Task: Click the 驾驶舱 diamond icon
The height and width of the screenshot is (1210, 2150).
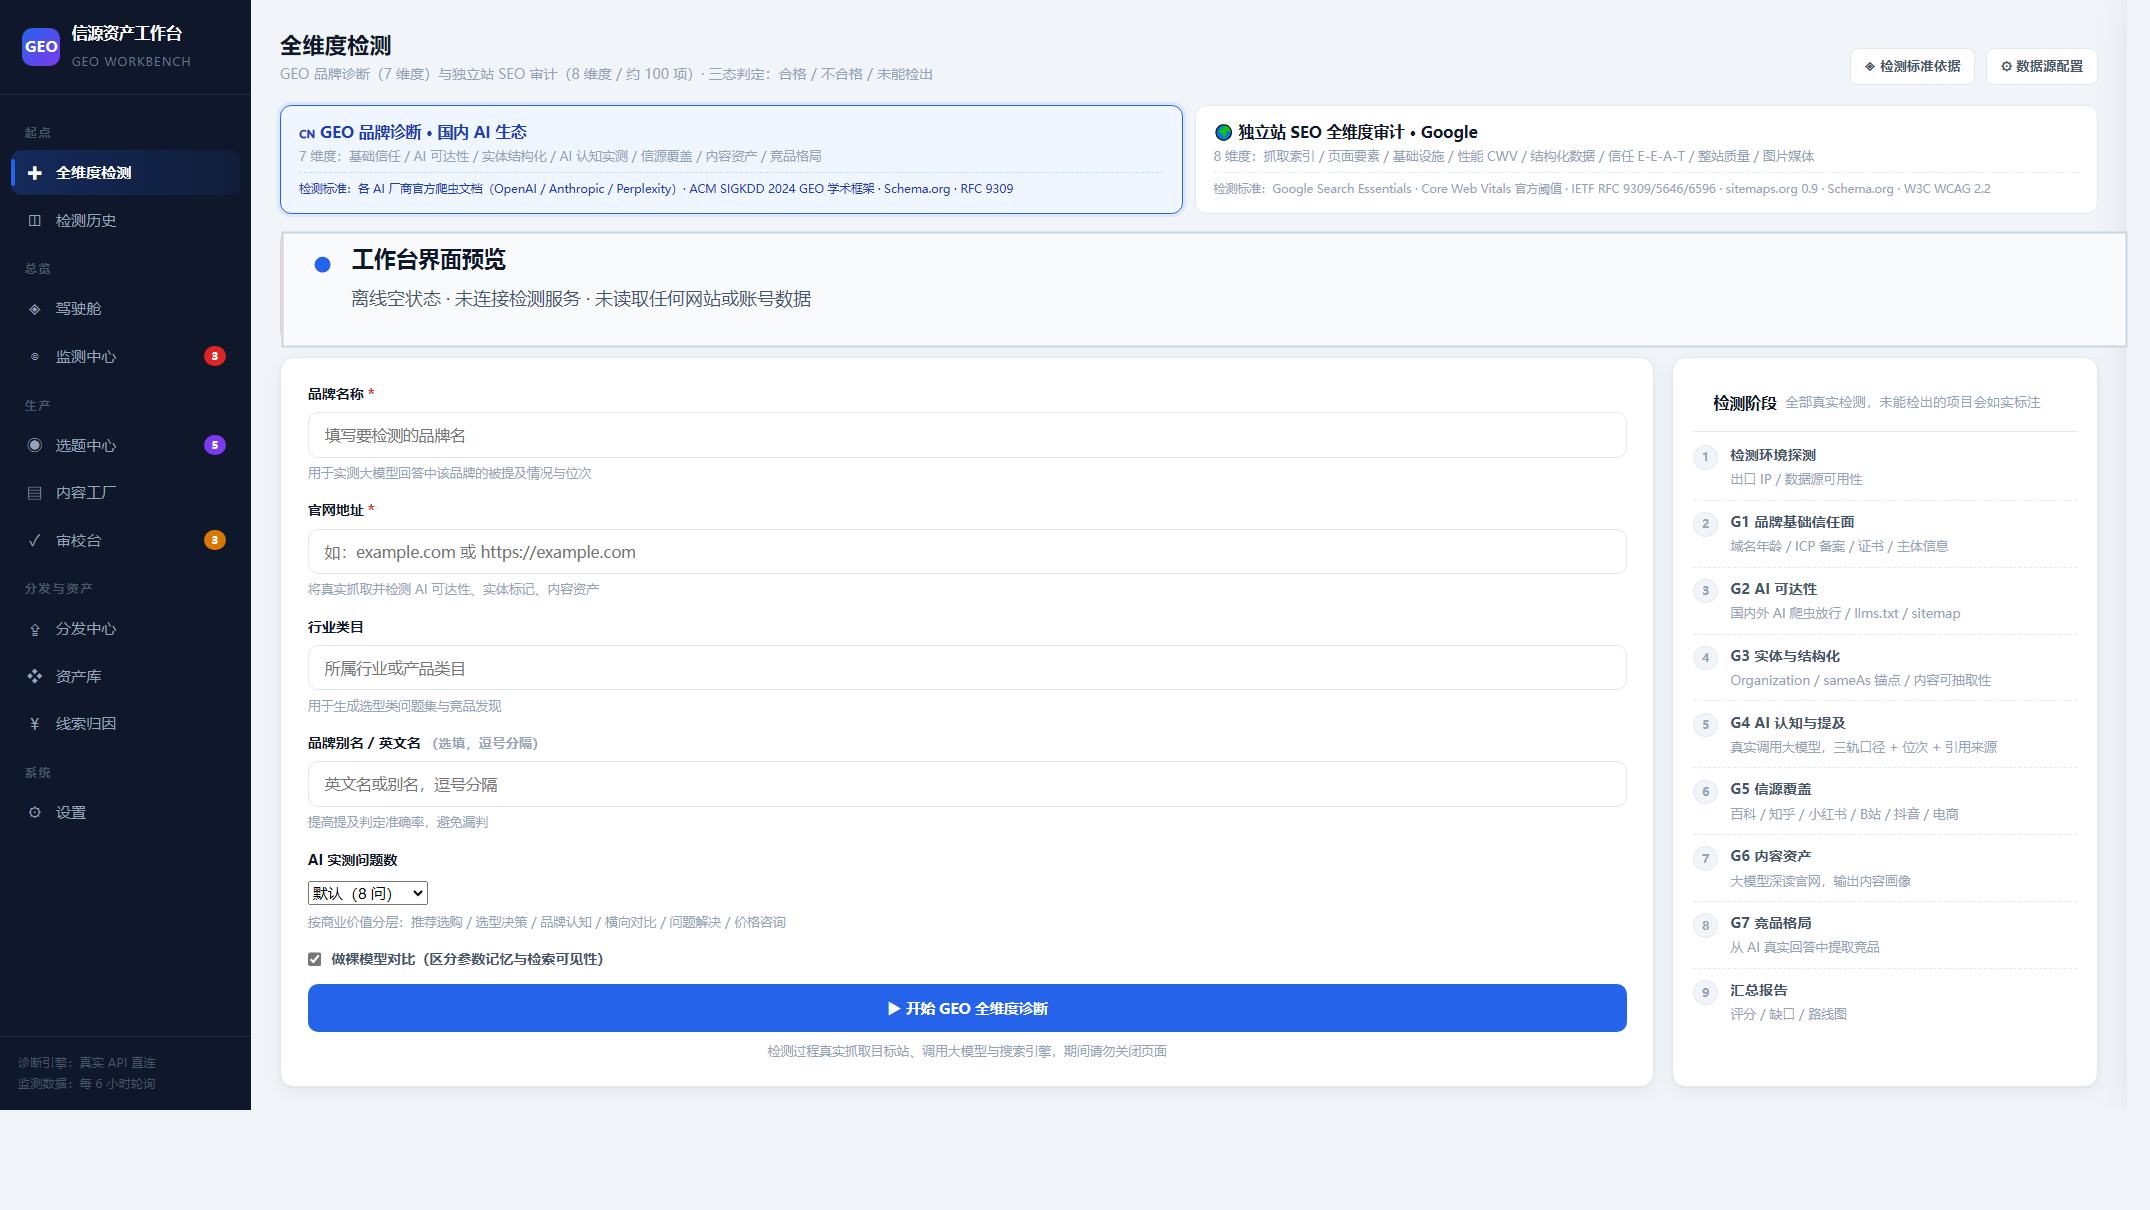Action: point(35,309)
